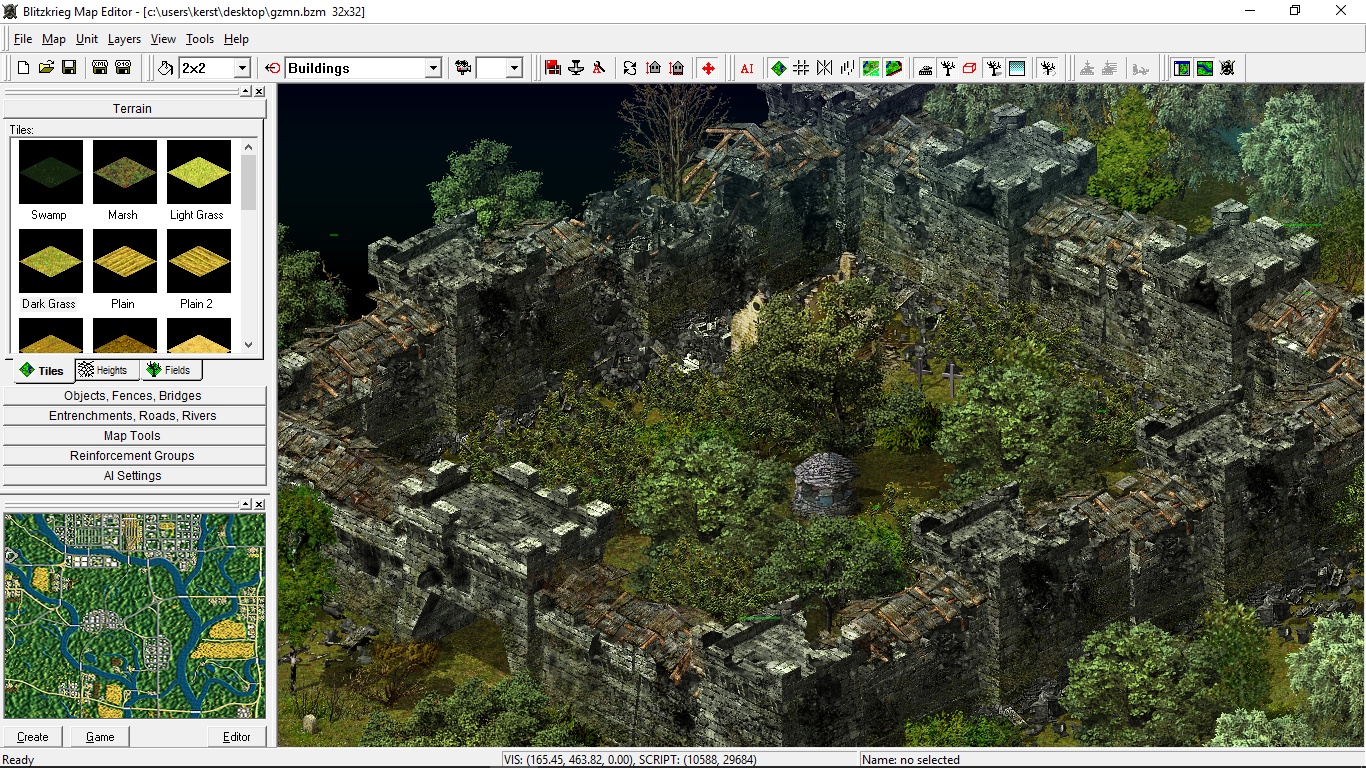Click the blue-green minimap toolbar icon

(1182, 68)
